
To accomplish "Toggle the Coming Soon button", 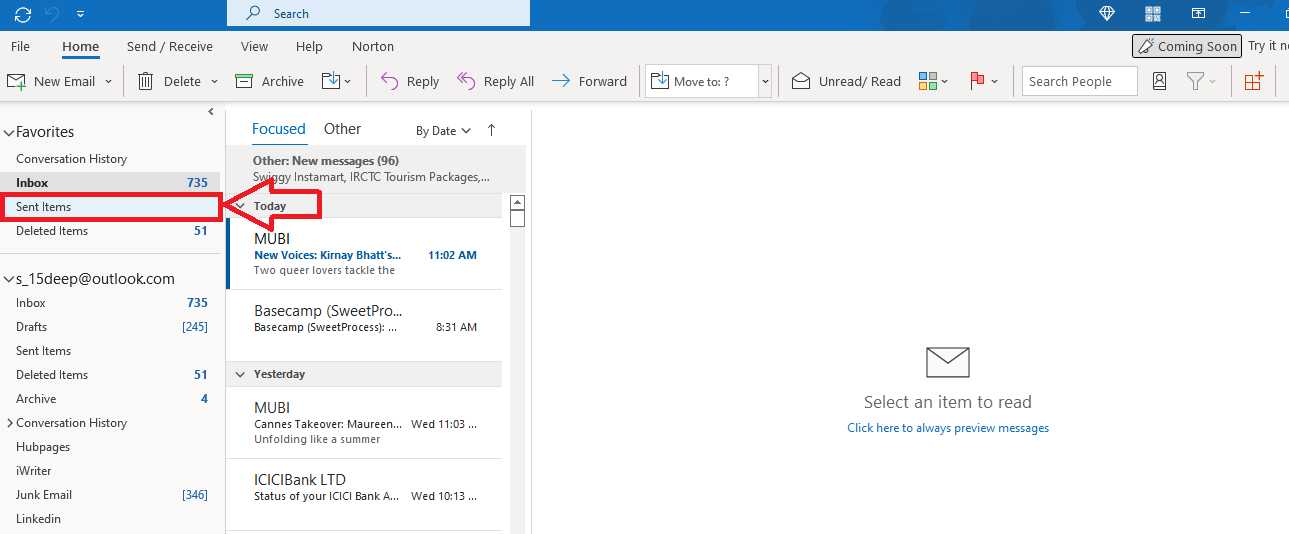I will coord(1187,46).
